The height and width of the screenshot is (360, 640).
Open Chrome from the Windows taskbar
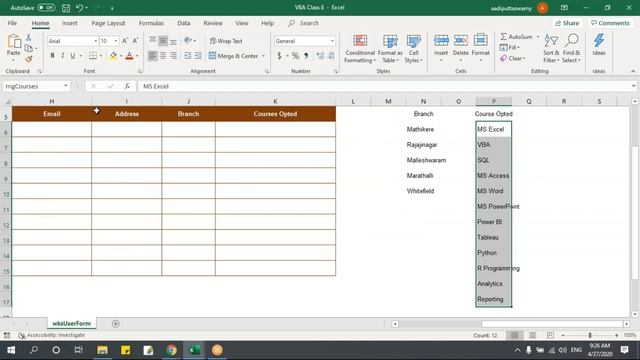171,350
